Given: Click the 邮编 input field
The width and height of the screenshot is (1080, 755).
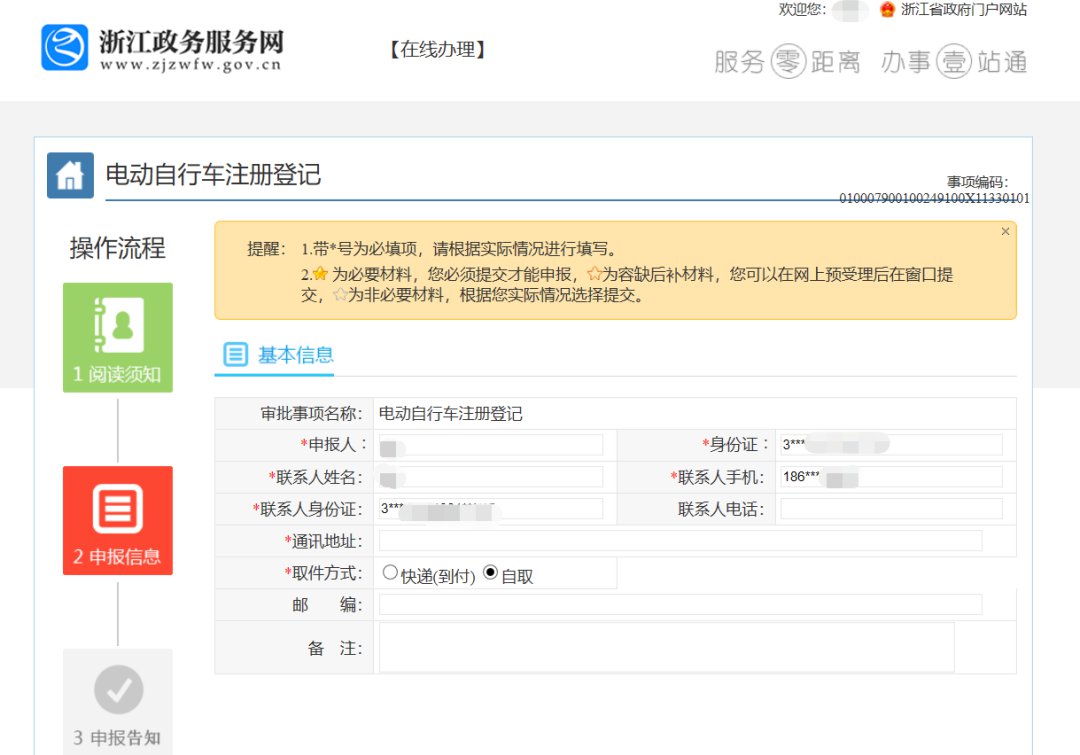Looking at the screenshot, I should [680, 605].
